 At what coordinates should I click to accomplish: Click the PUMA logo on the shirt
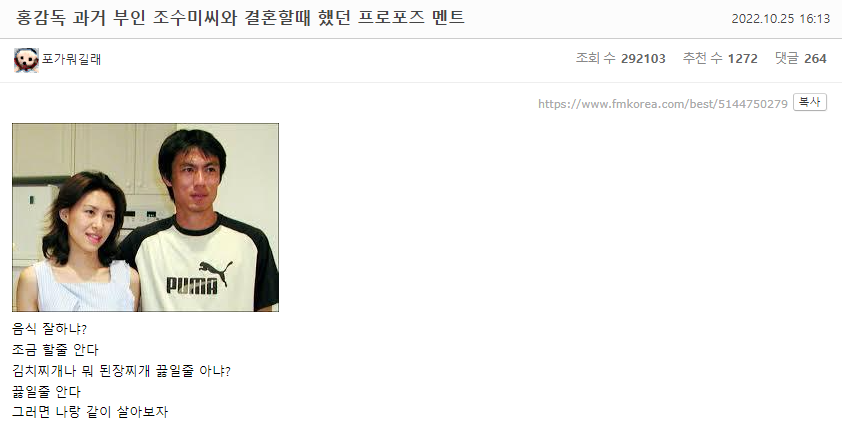pos(199,278)
